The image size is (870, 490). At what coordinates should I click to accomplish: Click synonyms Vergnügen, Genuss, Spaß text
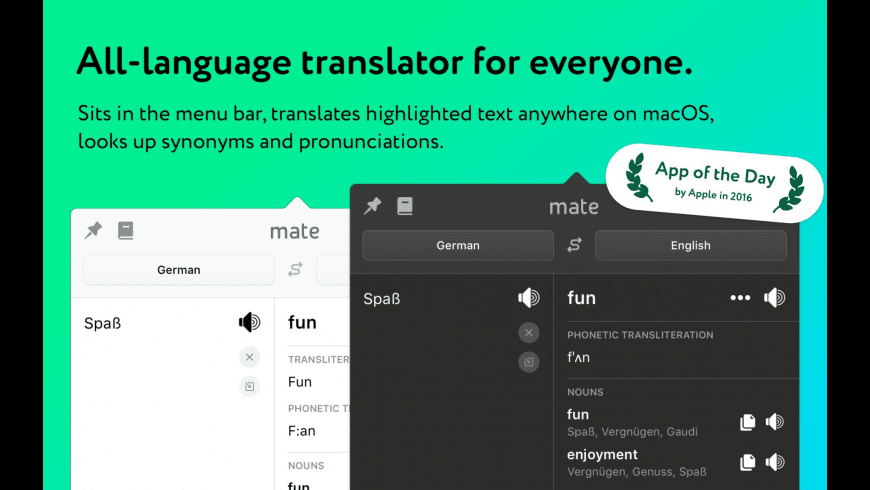click(x=636, y=472)
